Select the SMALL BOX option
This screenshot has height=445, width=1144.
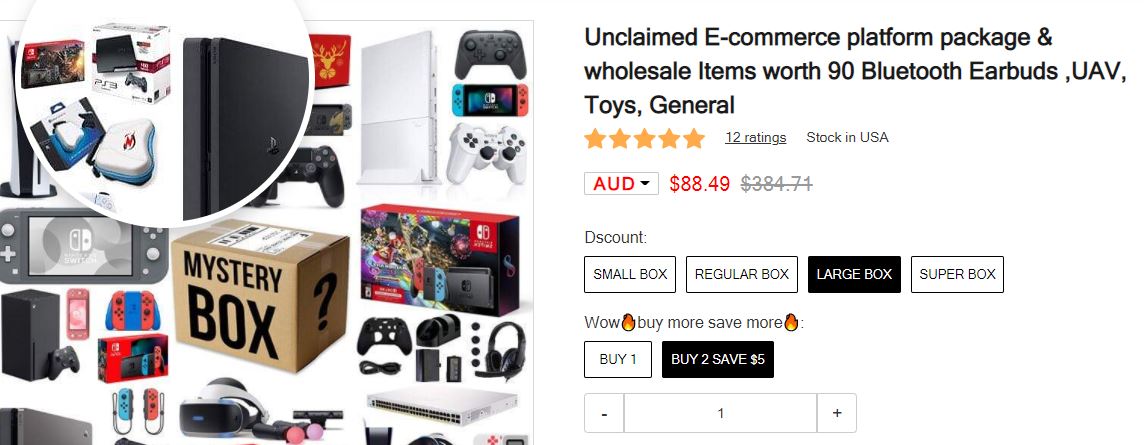tap(630, 274)
